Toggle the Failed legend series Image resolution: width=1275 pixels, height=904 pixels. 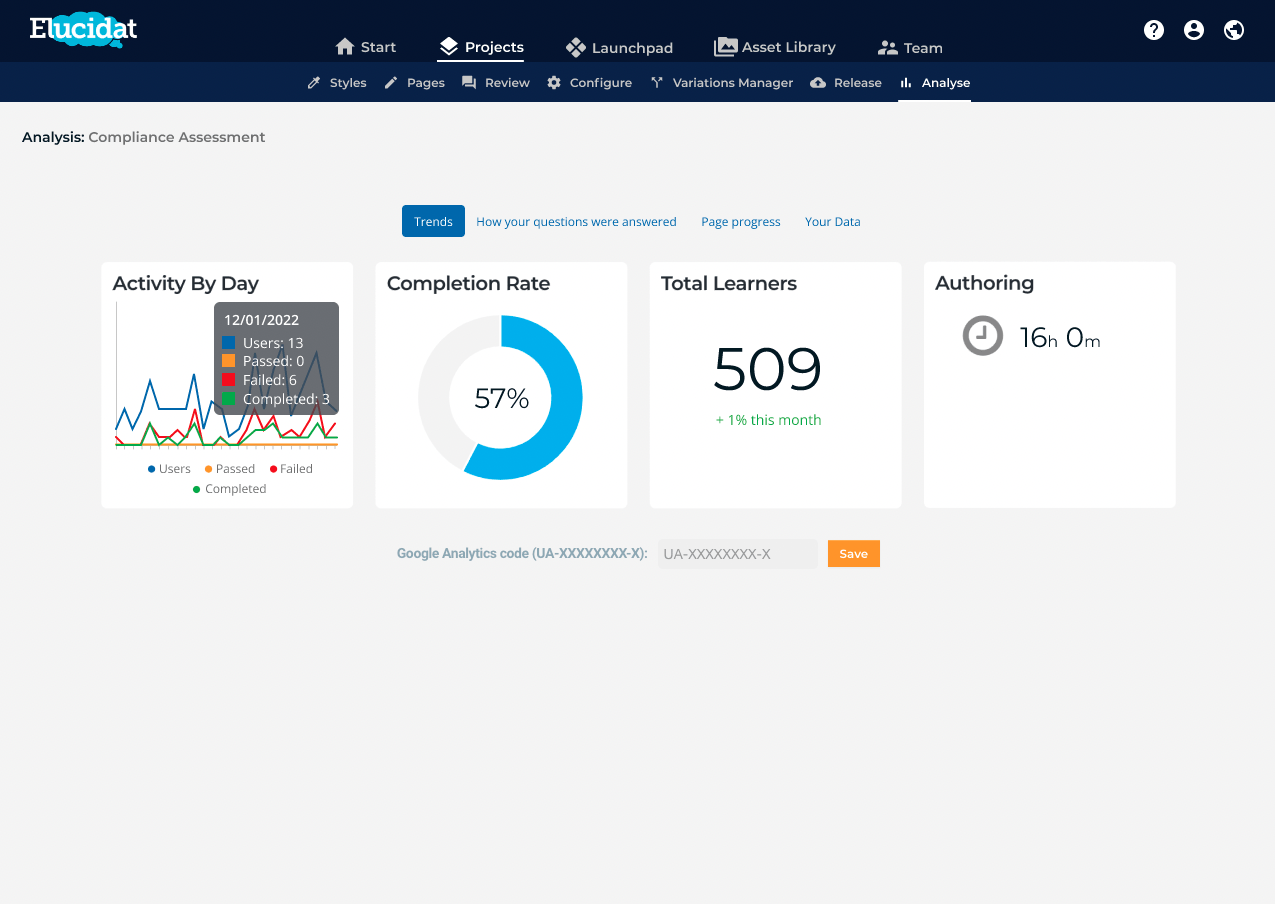click(291, 469)
